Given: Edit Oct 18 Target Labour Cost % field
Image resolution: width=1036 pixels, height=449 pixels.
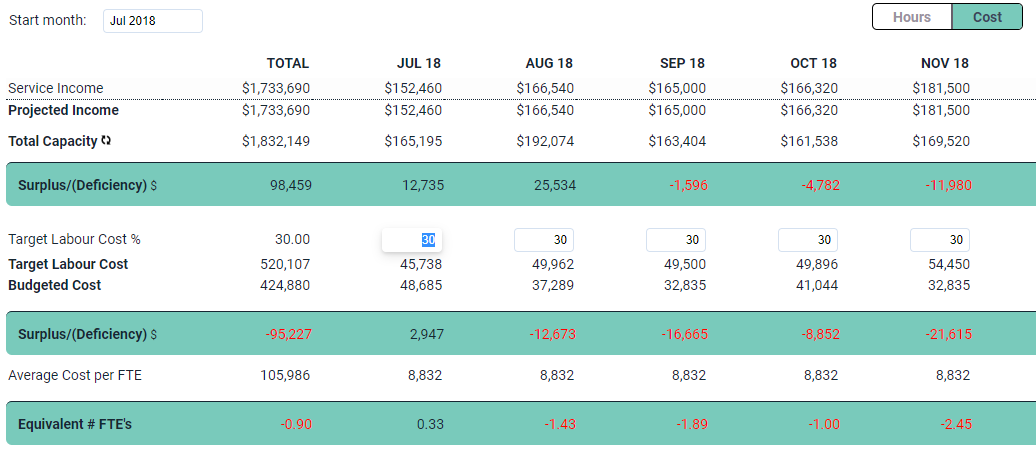Looking at the screenshot, I should [x=808, y=240].
